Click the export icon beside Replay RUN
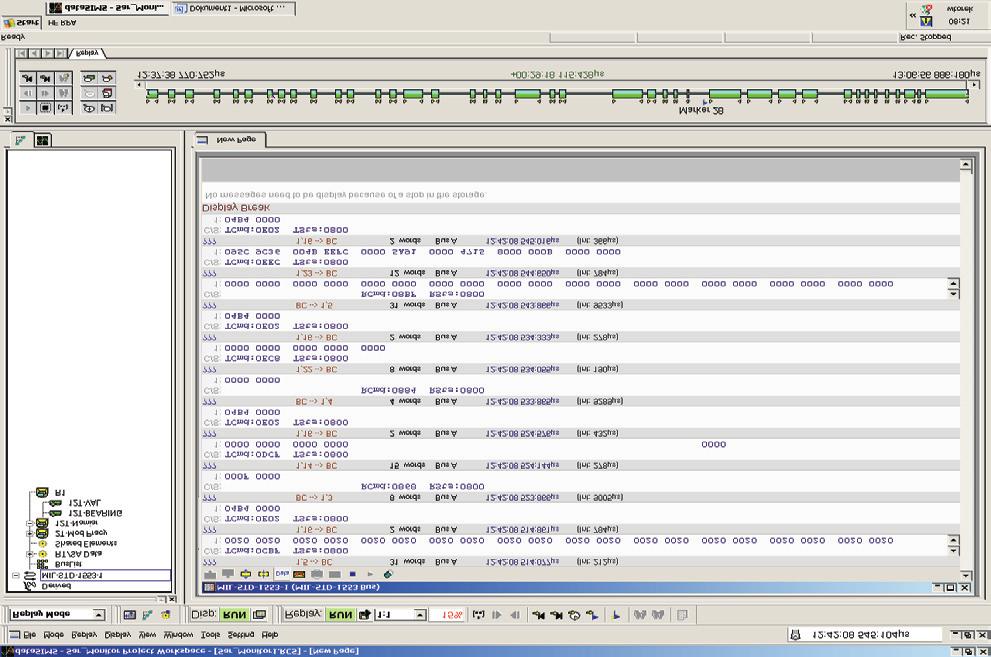The height and width of the screenshot is (657, 991). click(365, 615)
